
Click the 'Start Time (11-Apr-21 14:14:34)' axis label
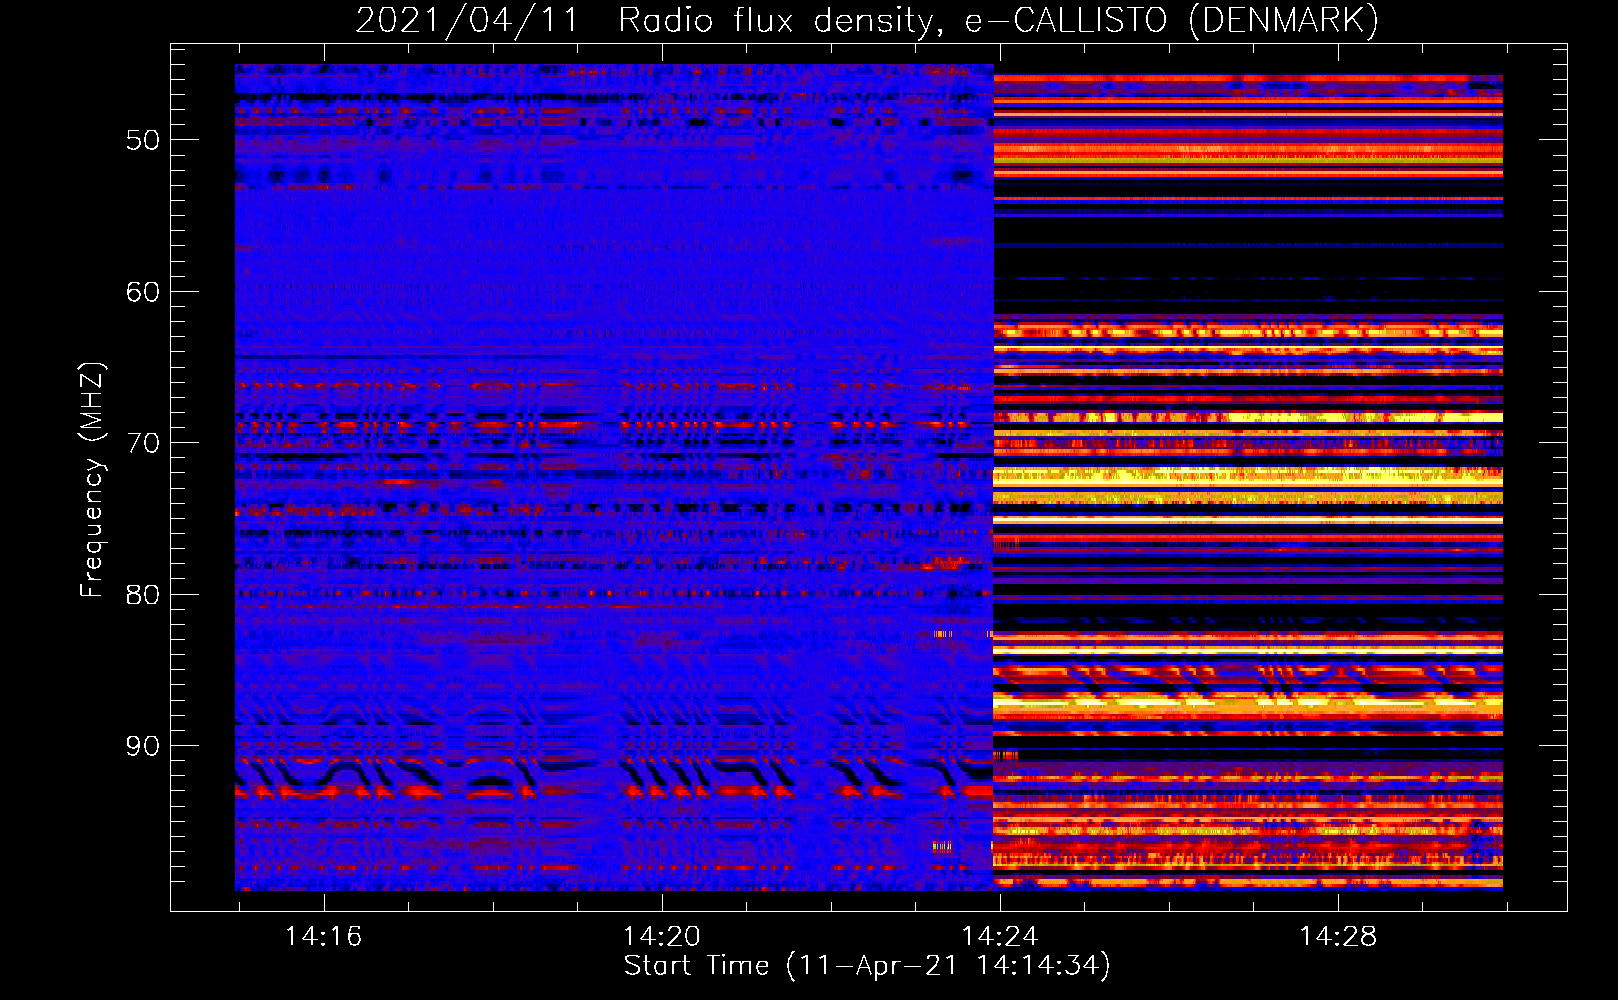click(867, 966)
